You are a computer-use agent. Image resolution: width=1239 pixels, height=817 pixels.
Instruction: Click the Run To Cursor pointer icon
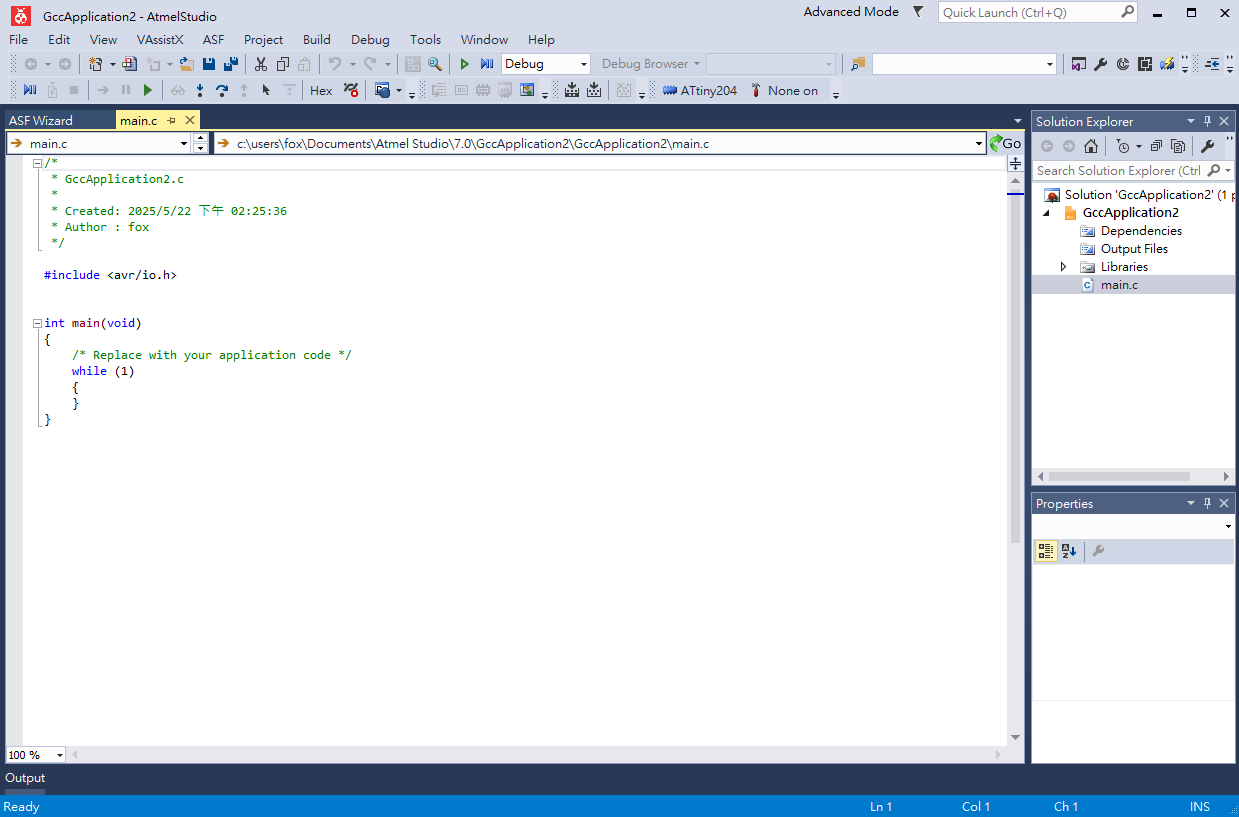coord(266,90)
